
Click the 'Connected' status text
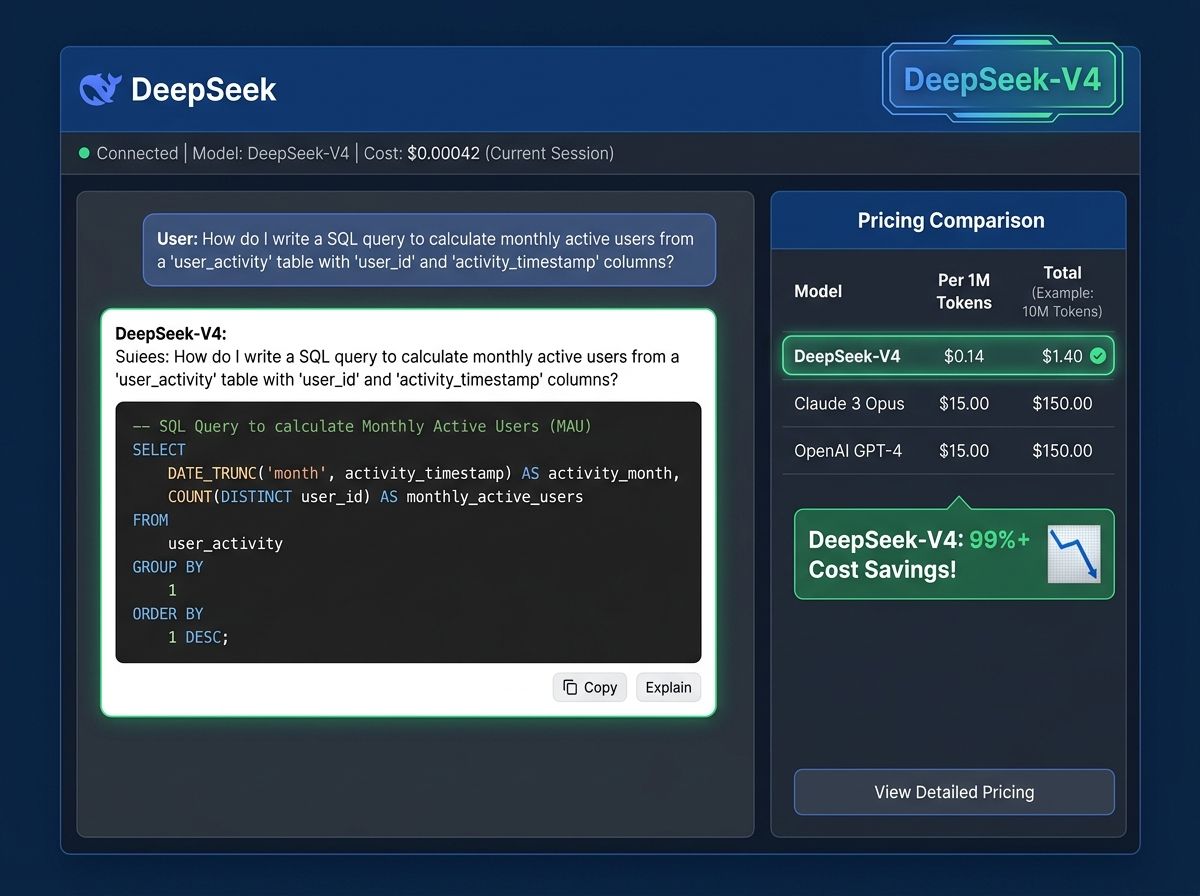tap(137, 153)
